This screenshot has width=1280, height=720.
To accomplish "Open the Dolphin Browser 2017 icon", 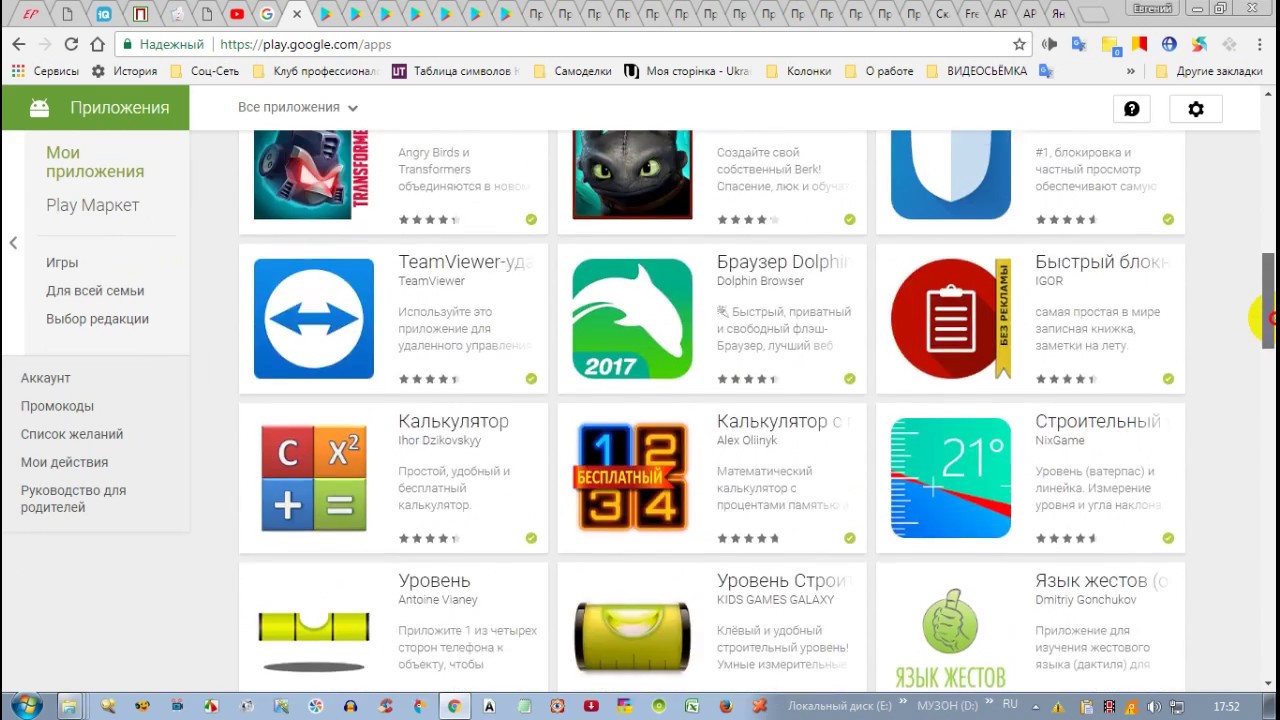I will click(632, 319).
